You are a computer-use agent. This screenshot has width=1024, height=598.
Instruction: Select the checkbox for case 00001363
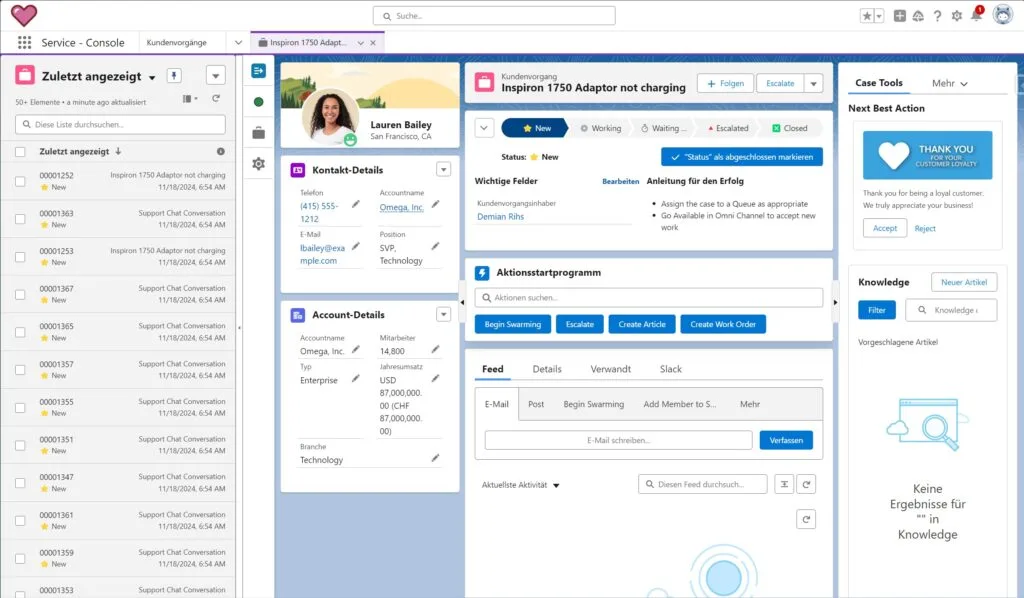[20, 219]
